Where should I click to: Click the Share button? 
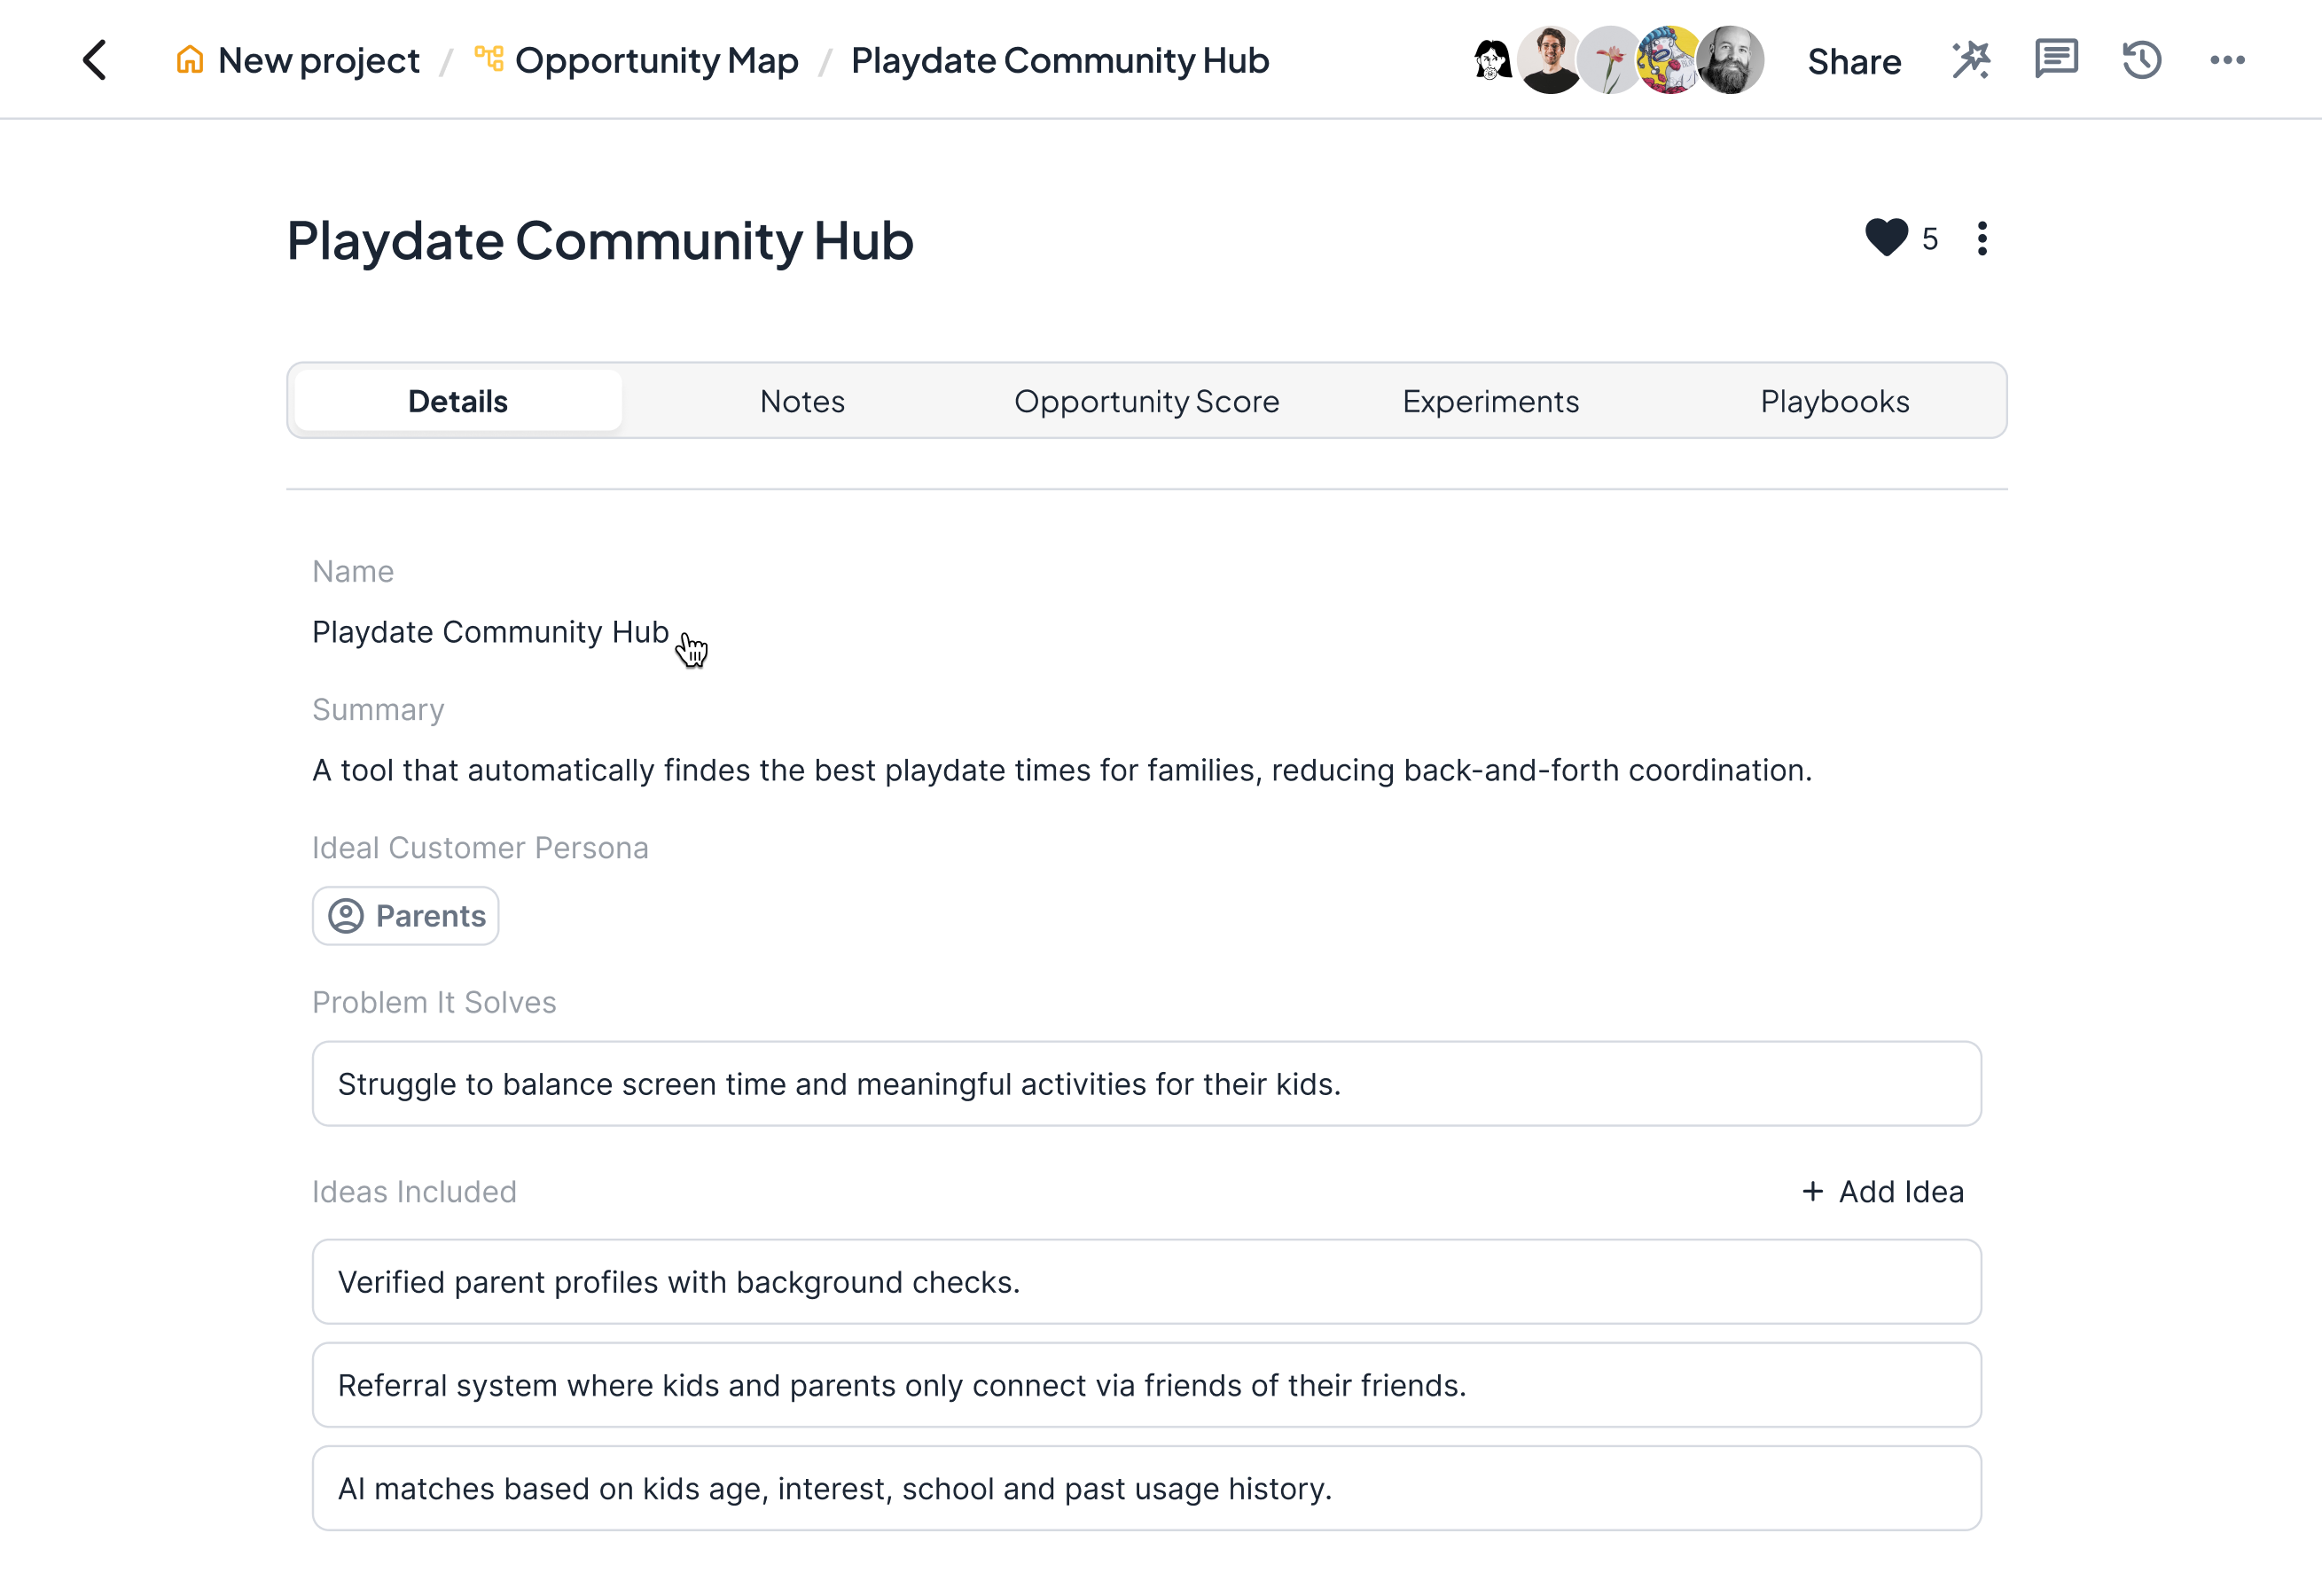click(x=1854, y=62)
